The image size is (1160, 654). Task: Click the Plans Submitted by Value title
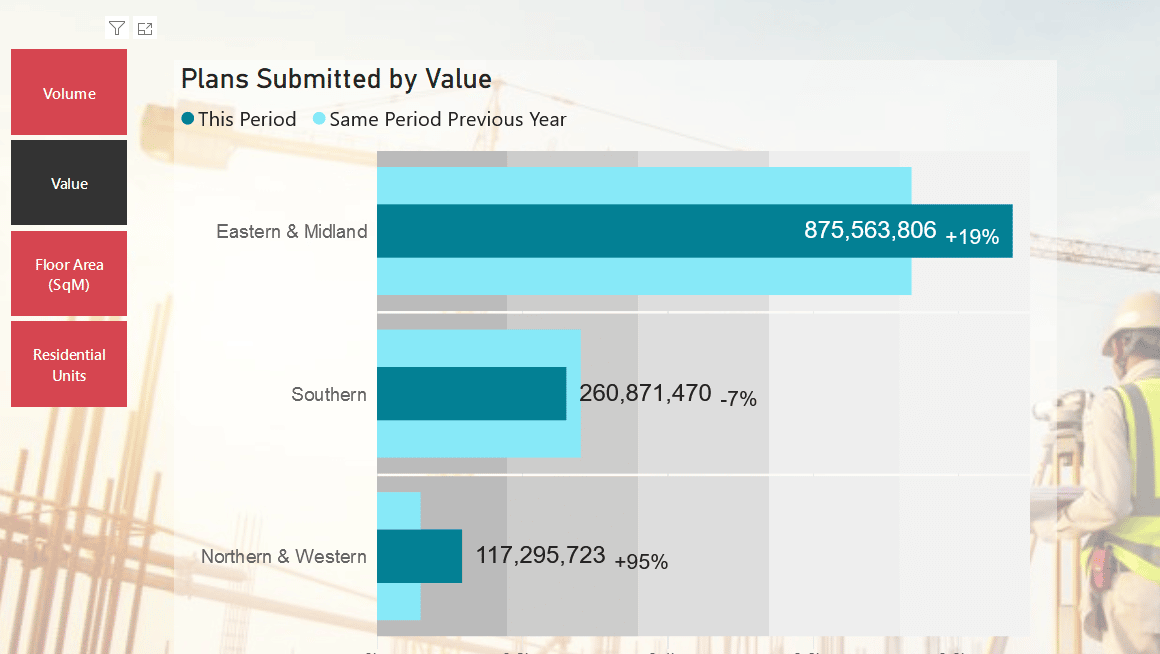[x=336, y=79]
